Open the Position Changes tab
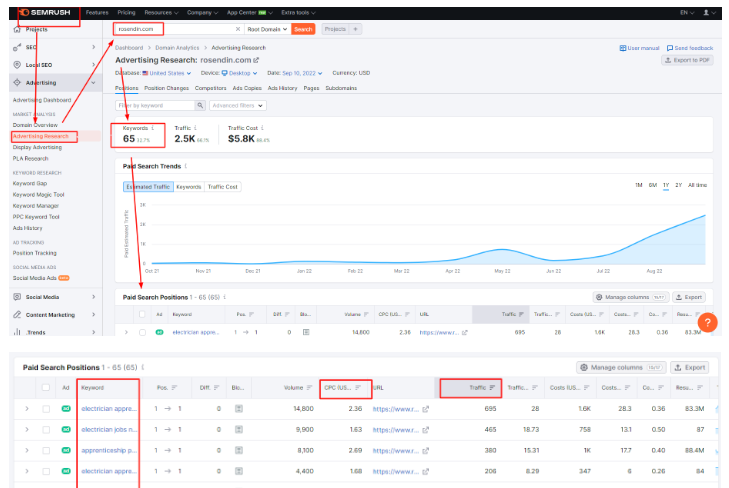This screenshot has height=488, width=729. pyautogui.click(x=166, y=88)
